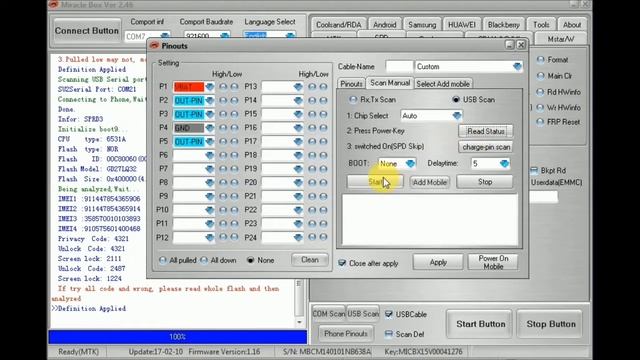Select the None pull option
This screenshot has height=360, width=640.
[251, 260]
